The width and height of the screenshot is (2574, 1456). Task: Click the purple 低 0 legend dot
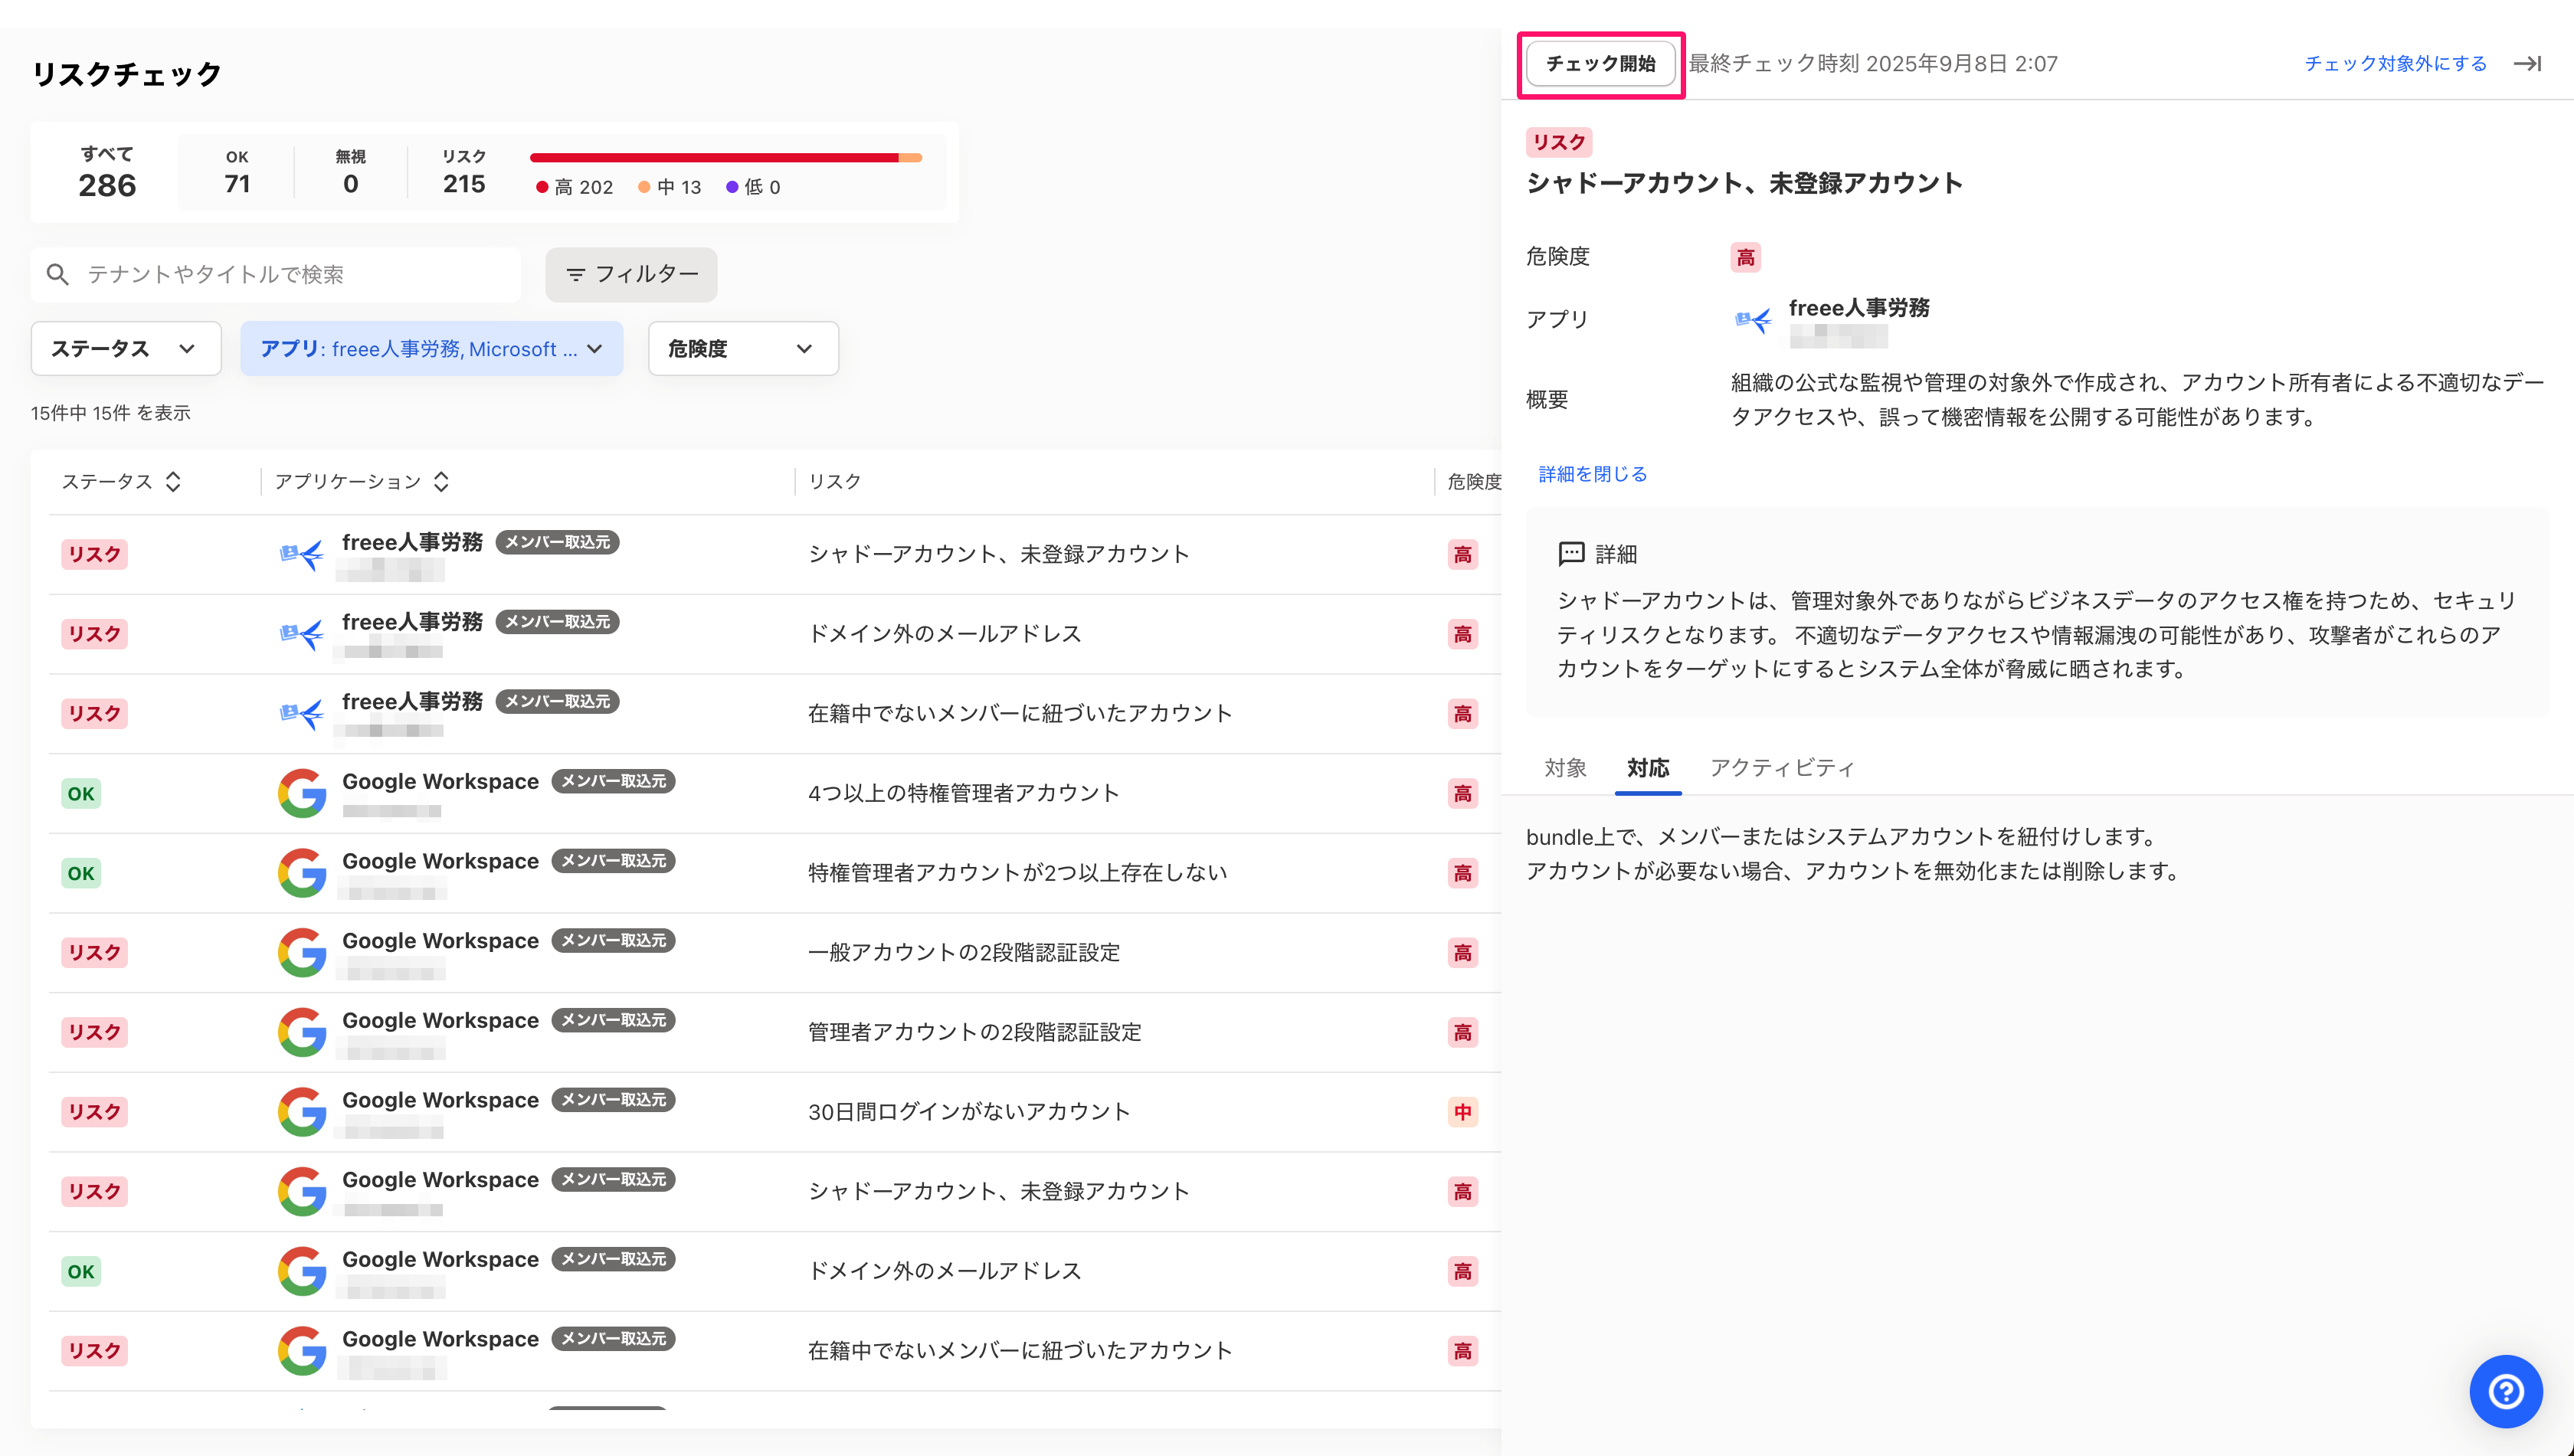coord(732,187)
